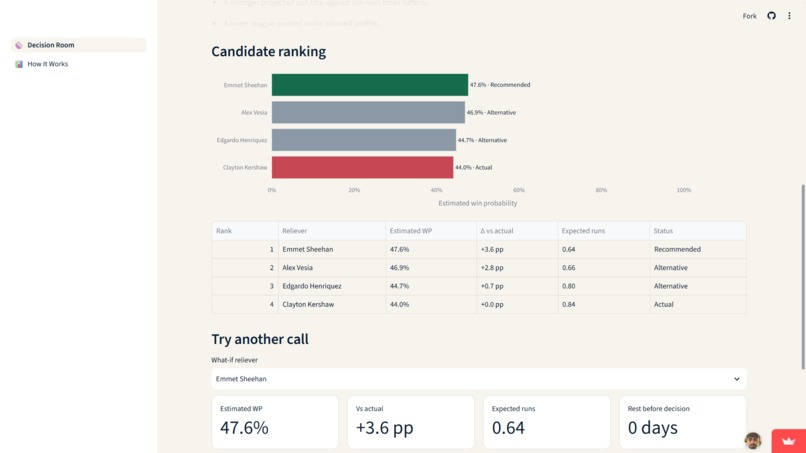Click the +3.6 pp table cell
Screen dimensions: 806x453
click(x=517, y=249)
